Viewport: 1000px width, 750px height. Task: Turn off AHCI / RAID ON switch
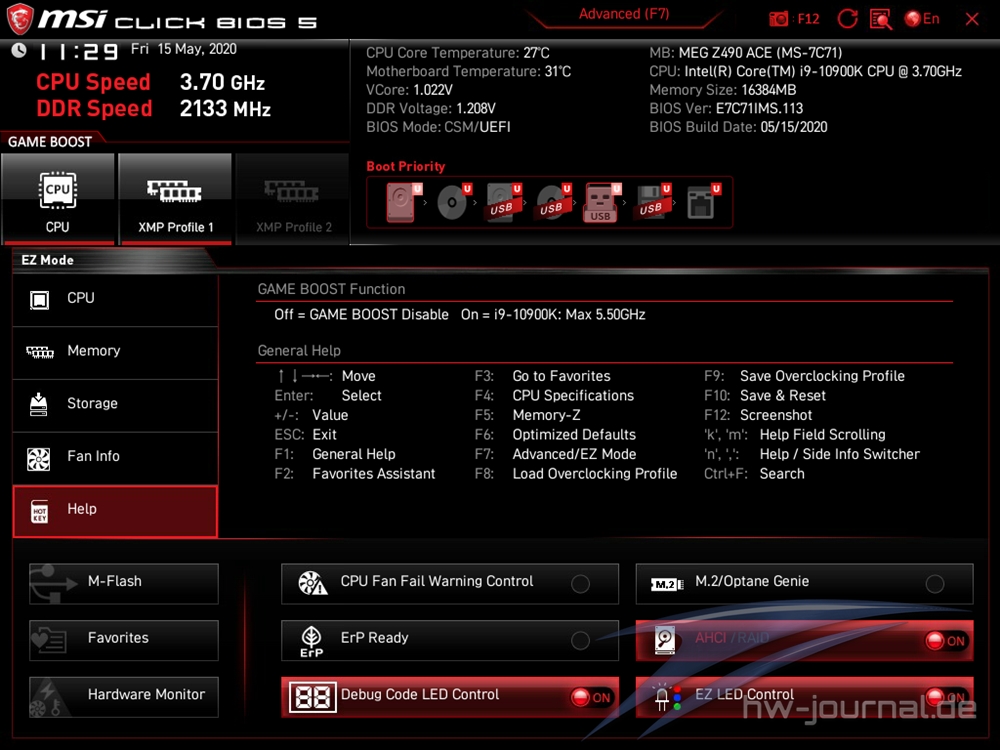(x=946, y=641)
